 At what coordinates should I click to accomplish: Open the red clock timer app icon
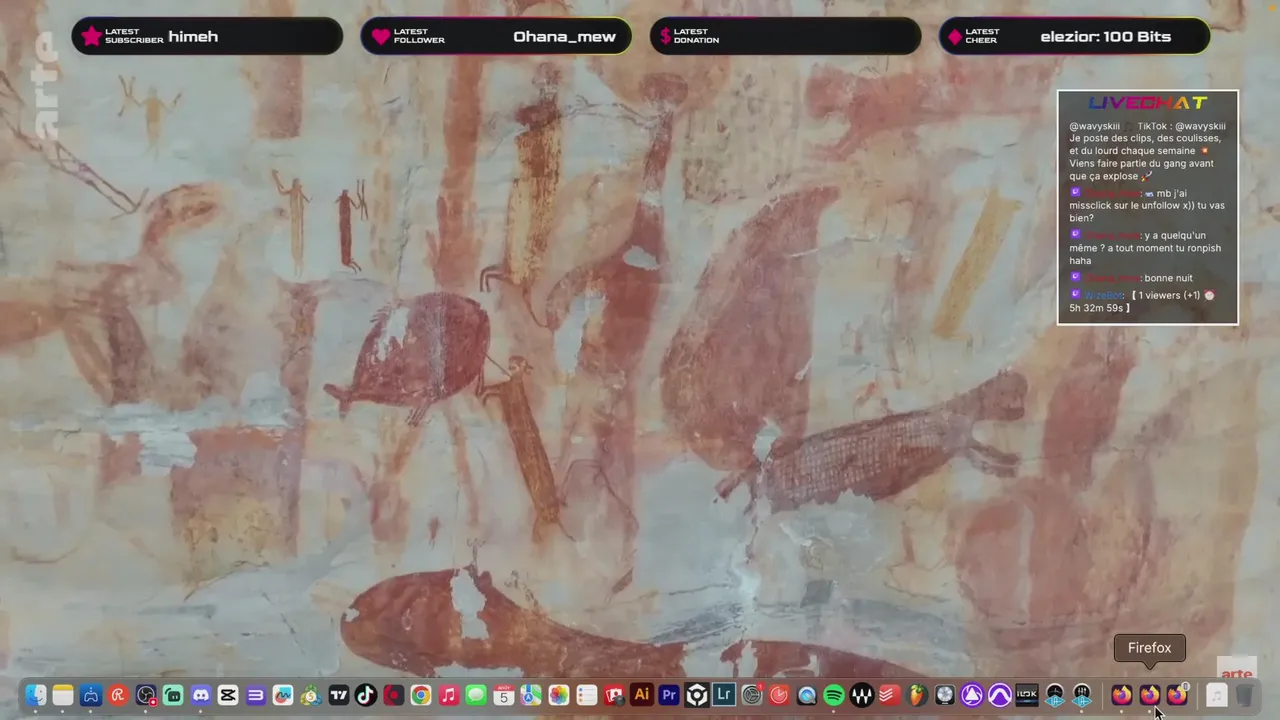779,695
